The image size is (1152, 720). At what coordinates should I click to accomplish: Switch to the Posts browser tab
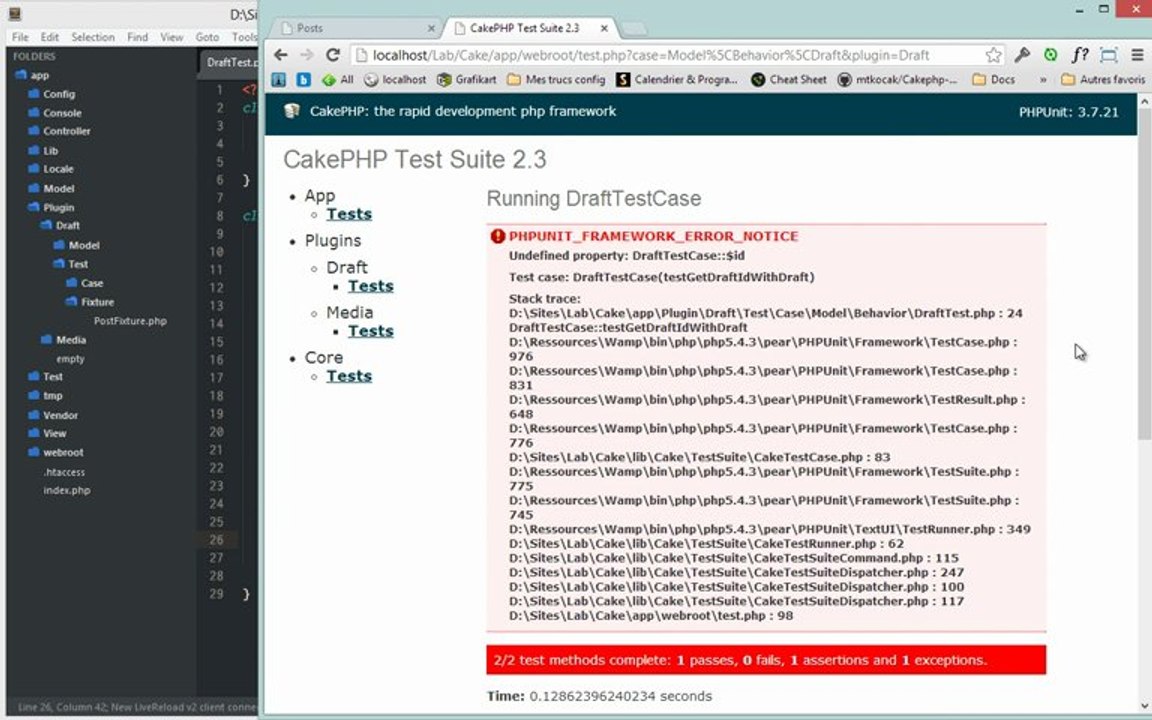[x=353, y=28]
